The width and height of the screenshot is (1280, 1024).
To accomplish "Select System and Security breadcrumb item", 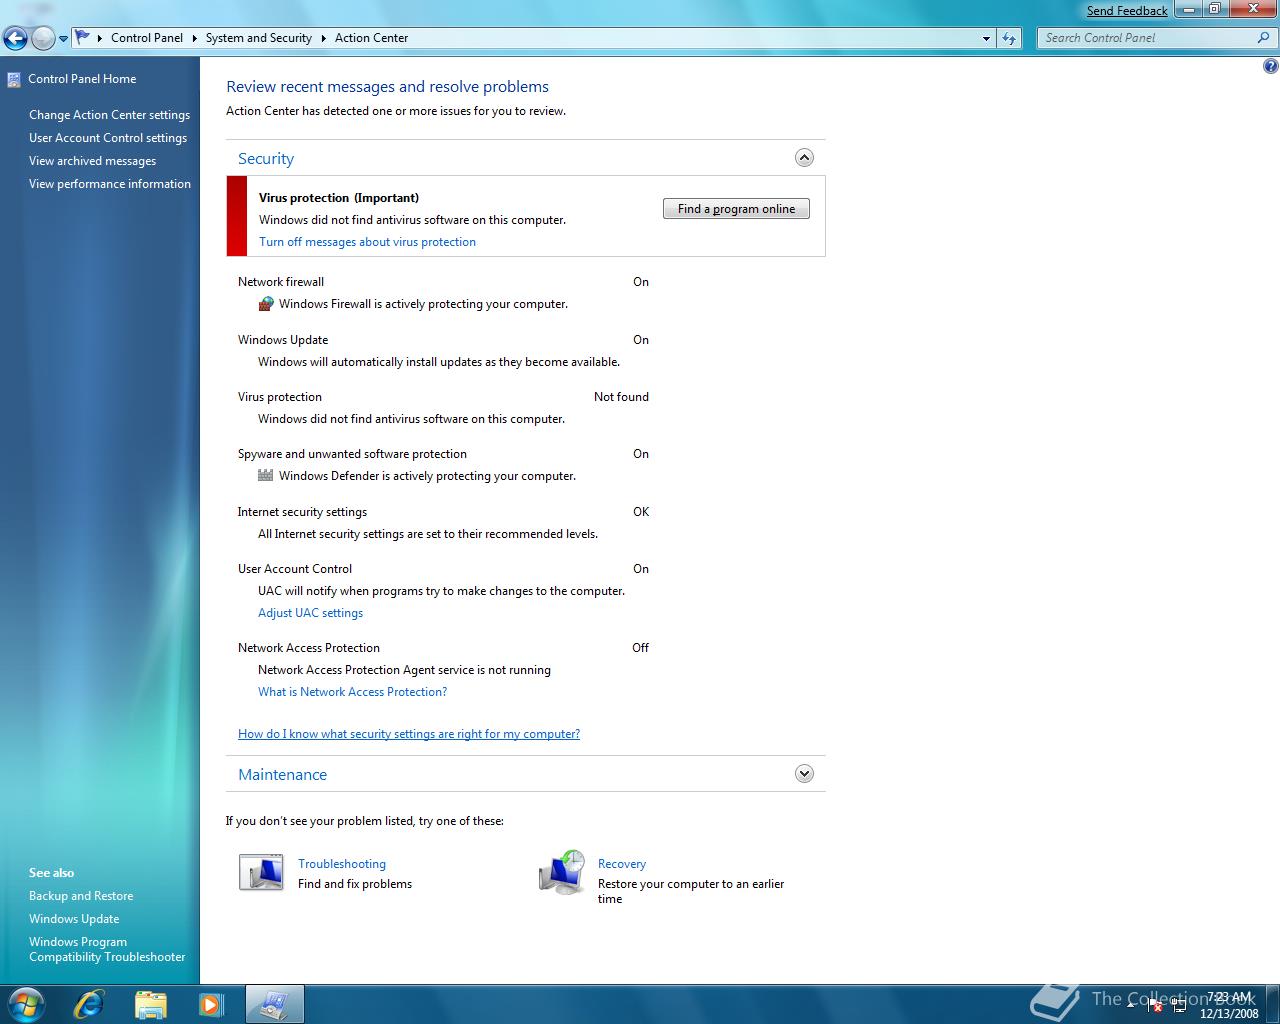I will 259,38.
